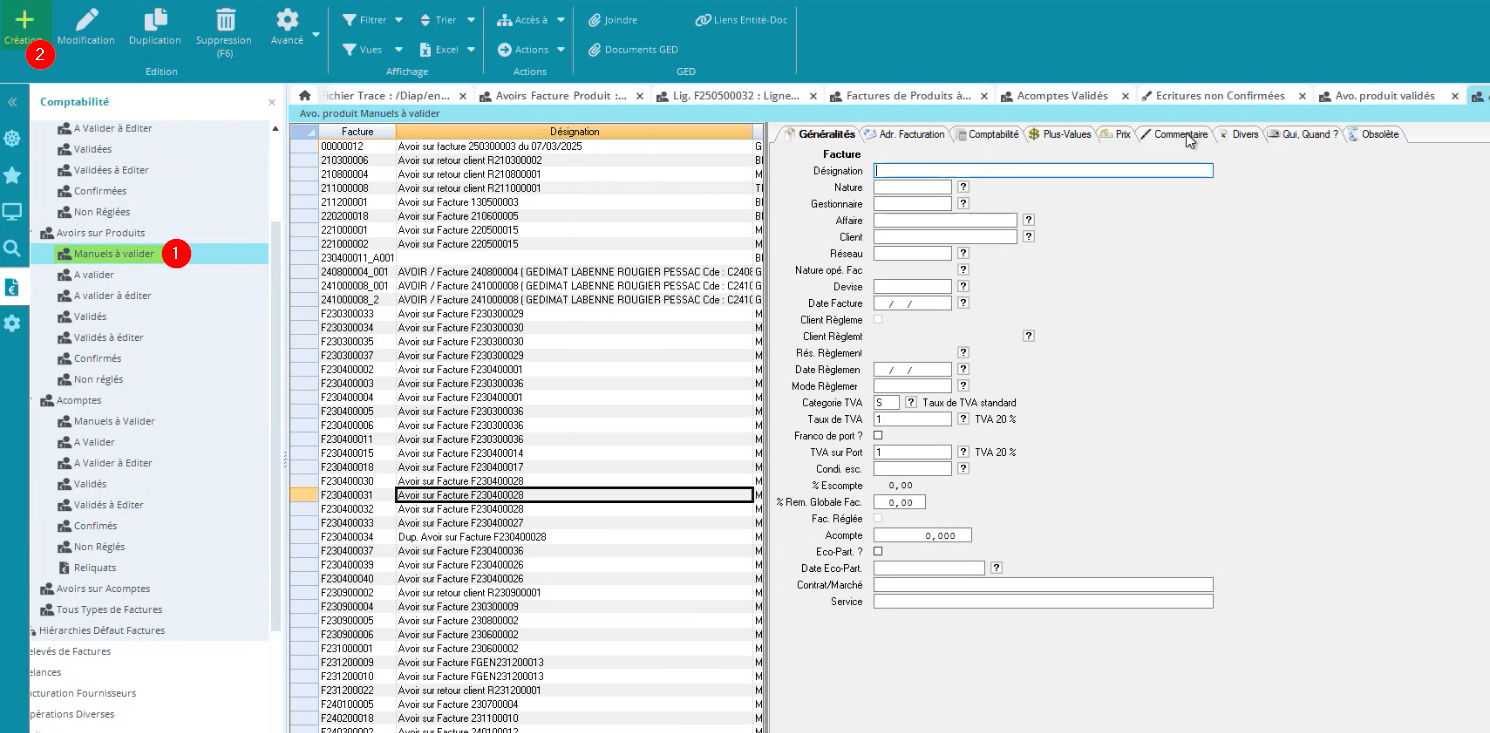Screen dimensions: 1490x733
Task: Collapse the Acomptes tree node
Action: click(x=33, y=400)
